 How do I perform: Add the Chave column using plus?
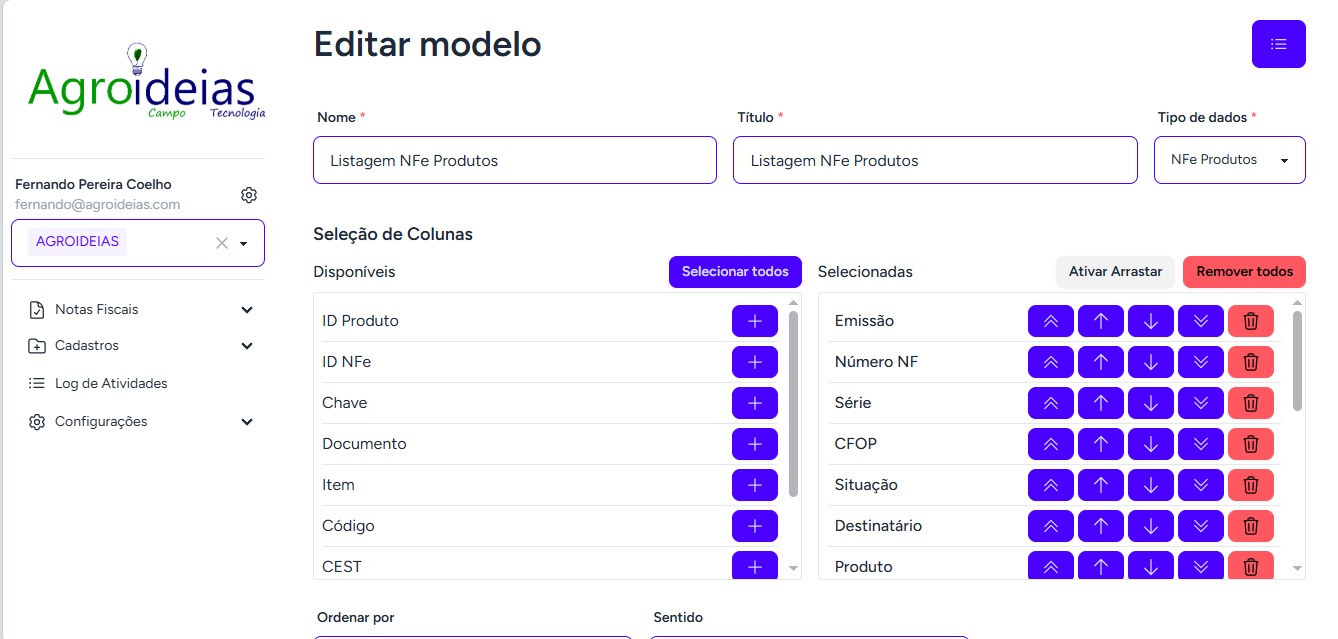754,403
